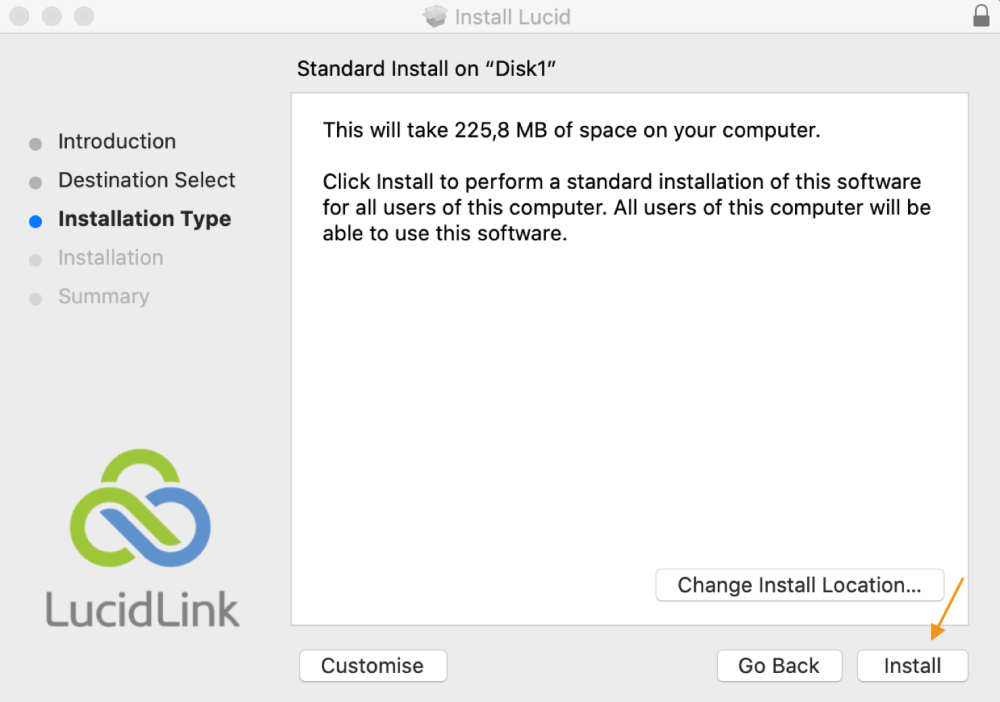This screenshot has height=702, width=1000.
Task: Click the Install Lucid window title
Action: tap(512, 17)
